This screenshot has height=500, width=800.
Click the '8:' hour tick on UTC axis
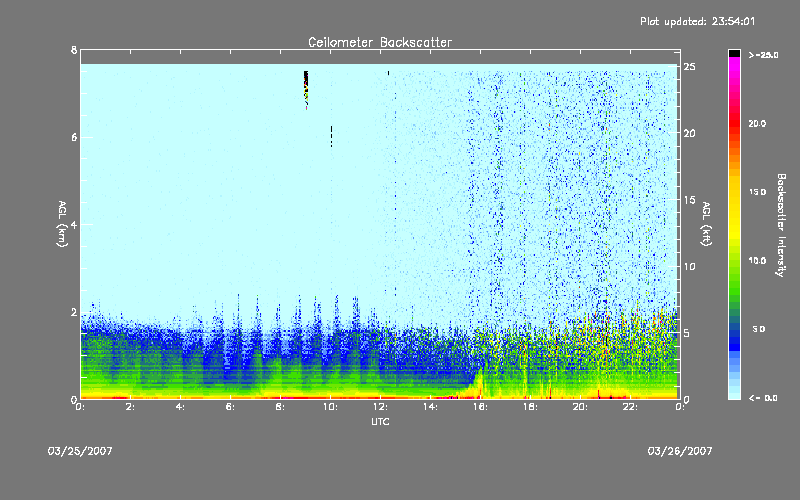281,407
